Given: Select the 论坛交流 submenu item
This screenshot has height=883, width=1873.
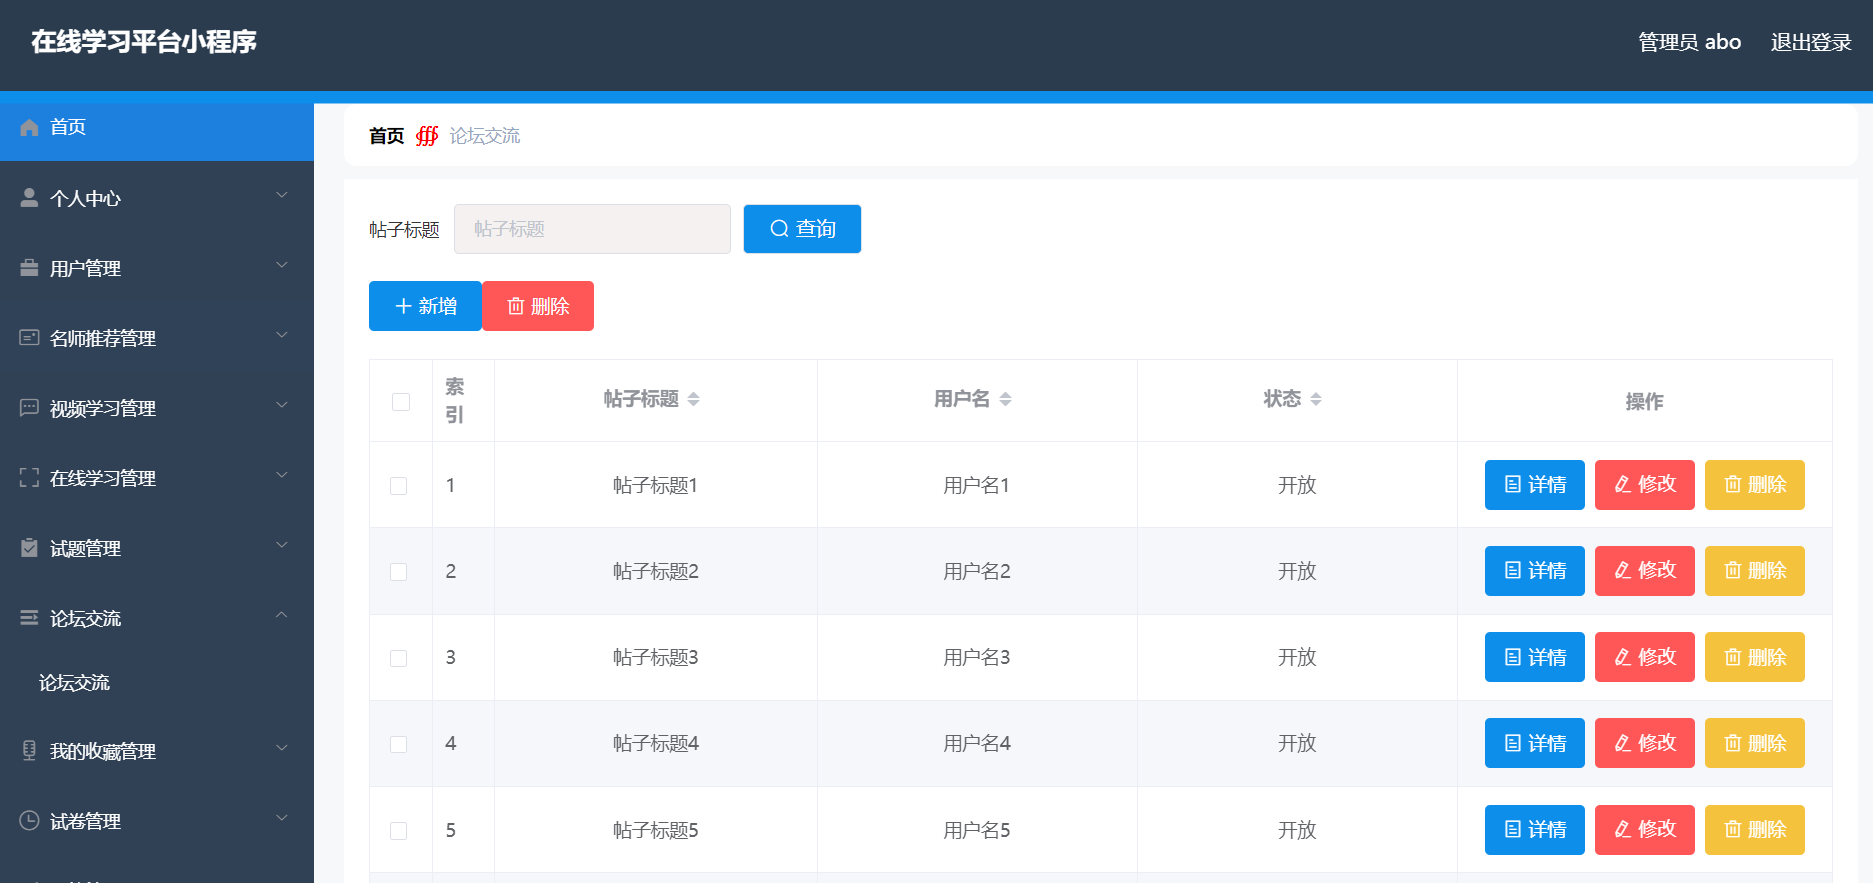Looking at the screenshot, I should tap(157, 683).
